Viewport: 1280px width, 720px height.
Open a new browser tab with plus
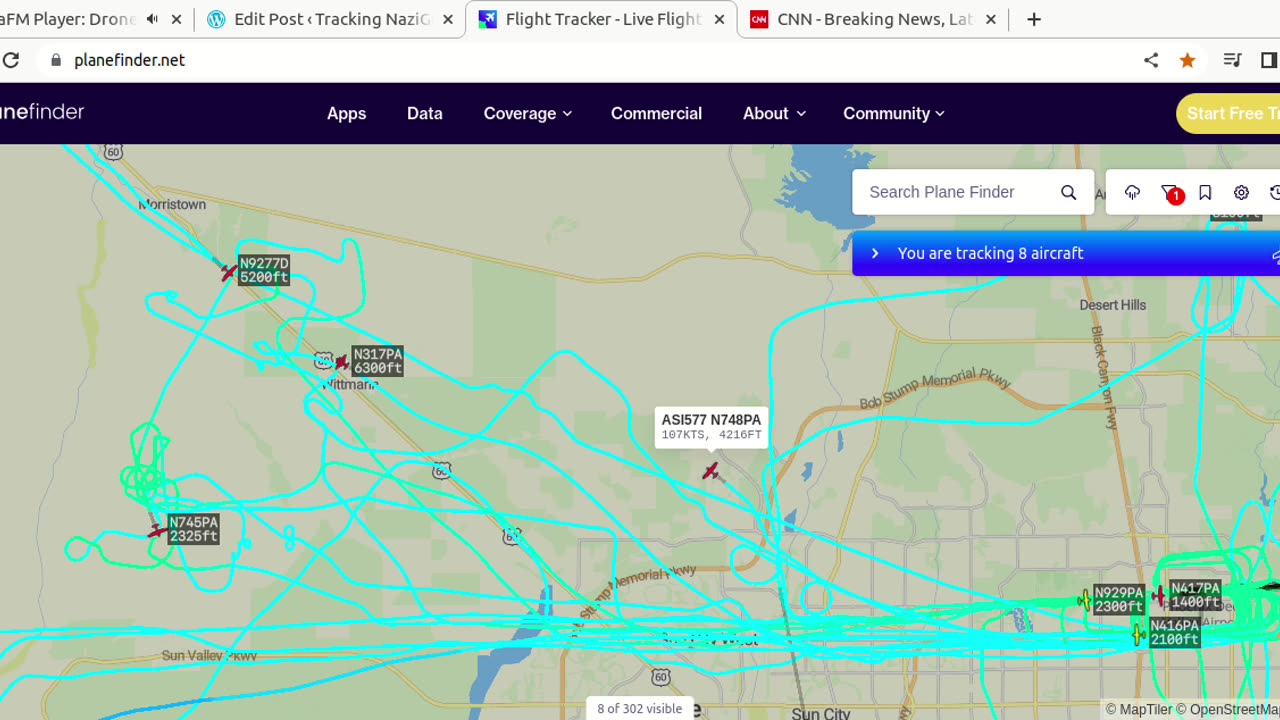pyautogui.click(x=1034, y=19)
